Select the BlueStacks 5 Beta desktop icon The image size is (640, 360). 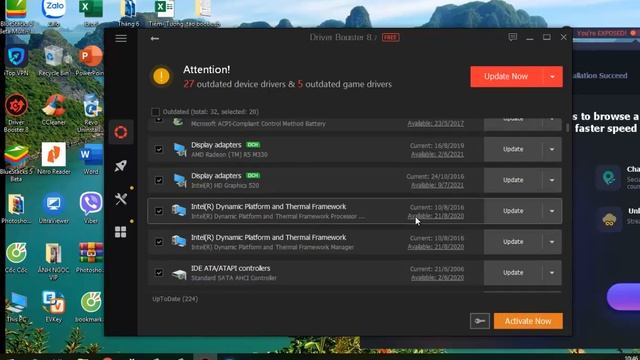[16, 163]
